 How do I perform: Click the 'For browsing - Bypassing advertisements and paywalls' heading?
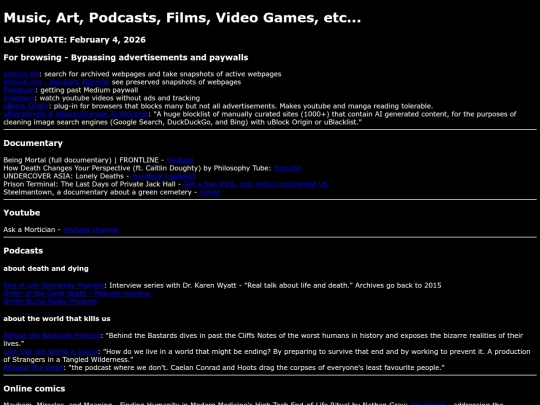tap(126, 58)
